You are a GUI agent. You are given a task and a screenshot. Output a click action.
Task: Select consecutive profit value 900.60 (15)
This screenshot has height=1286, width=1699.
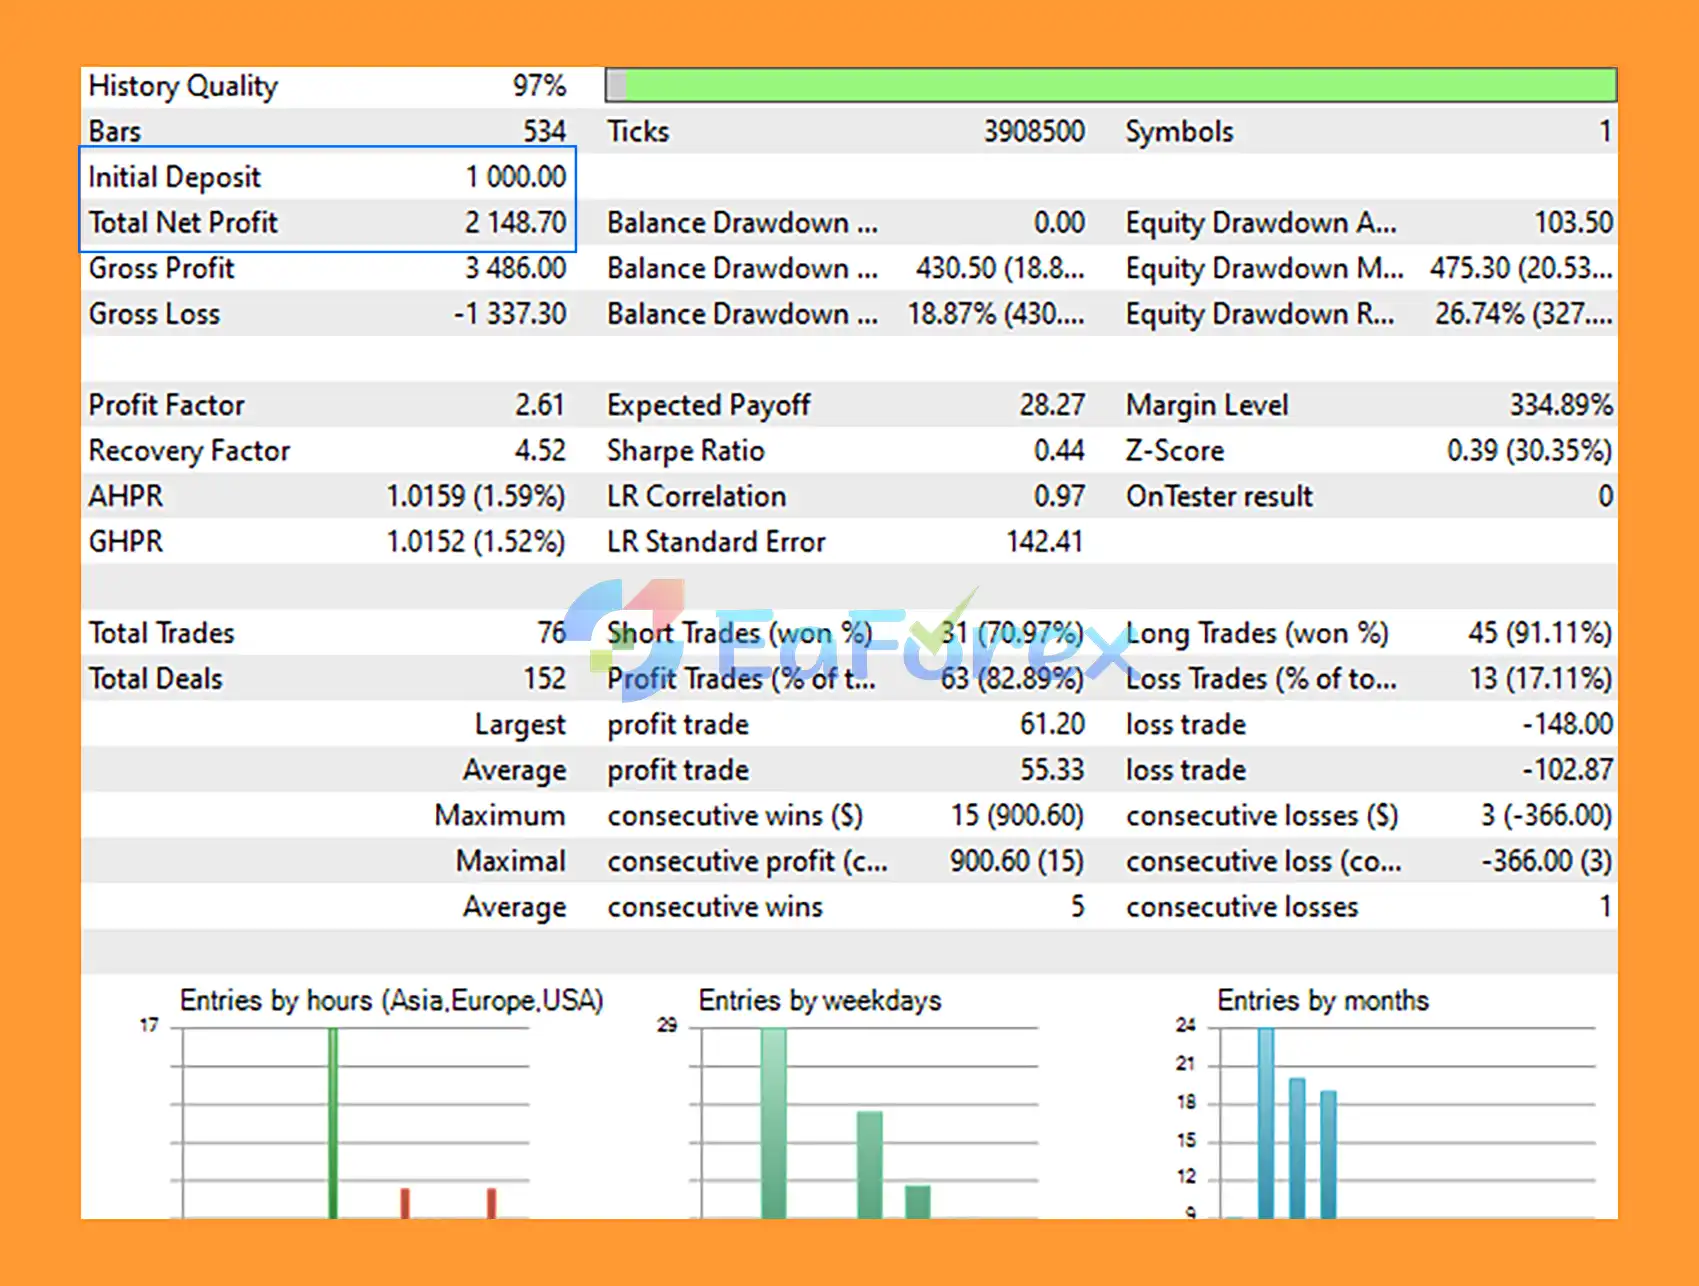point(1017,861)
